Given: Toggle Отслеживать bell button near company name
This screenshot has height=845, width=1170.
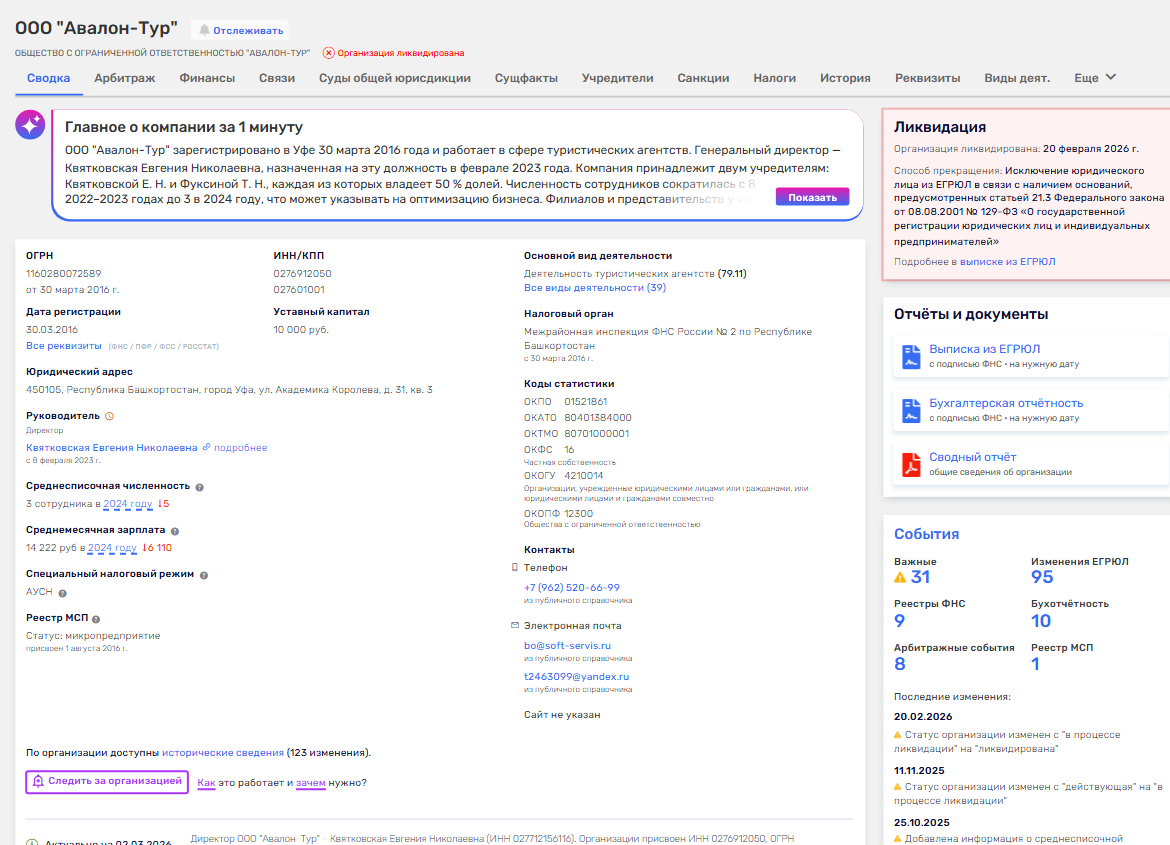Looking at the screenshot, I should pyautogui.click(x=239, y=30).
